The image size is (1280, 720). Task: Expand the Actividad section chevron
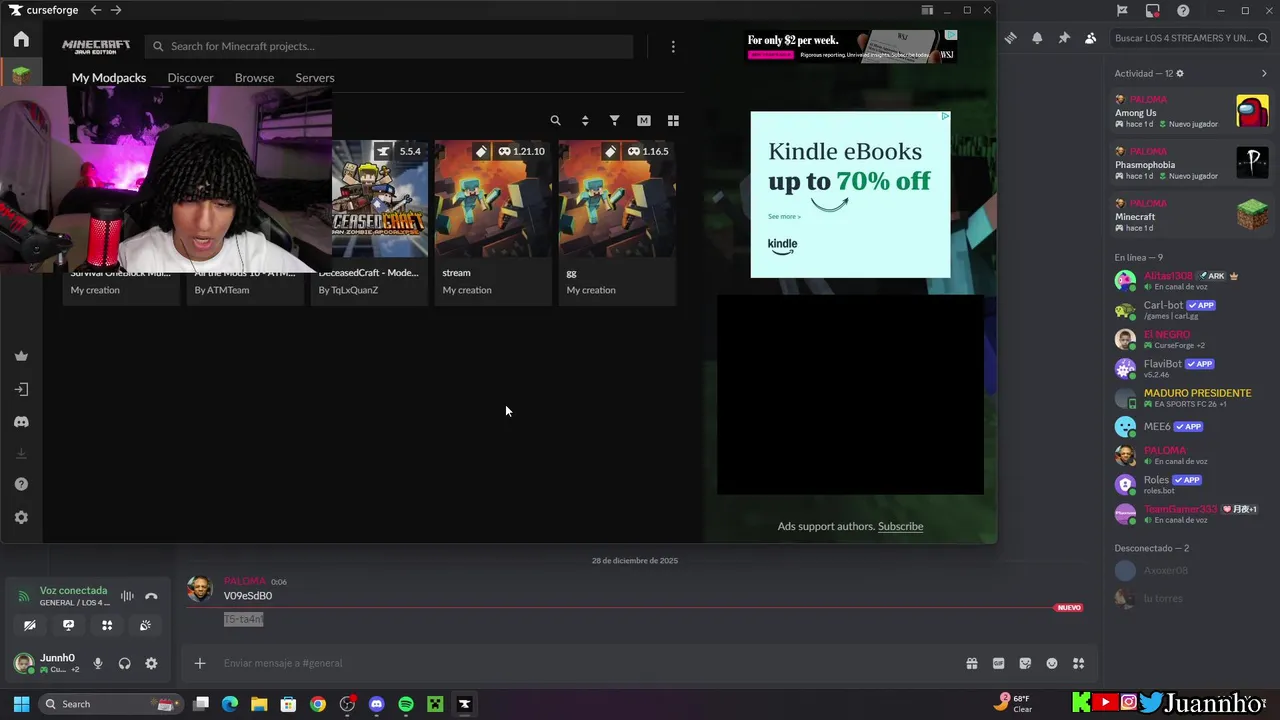click(x=1264, y=73)
